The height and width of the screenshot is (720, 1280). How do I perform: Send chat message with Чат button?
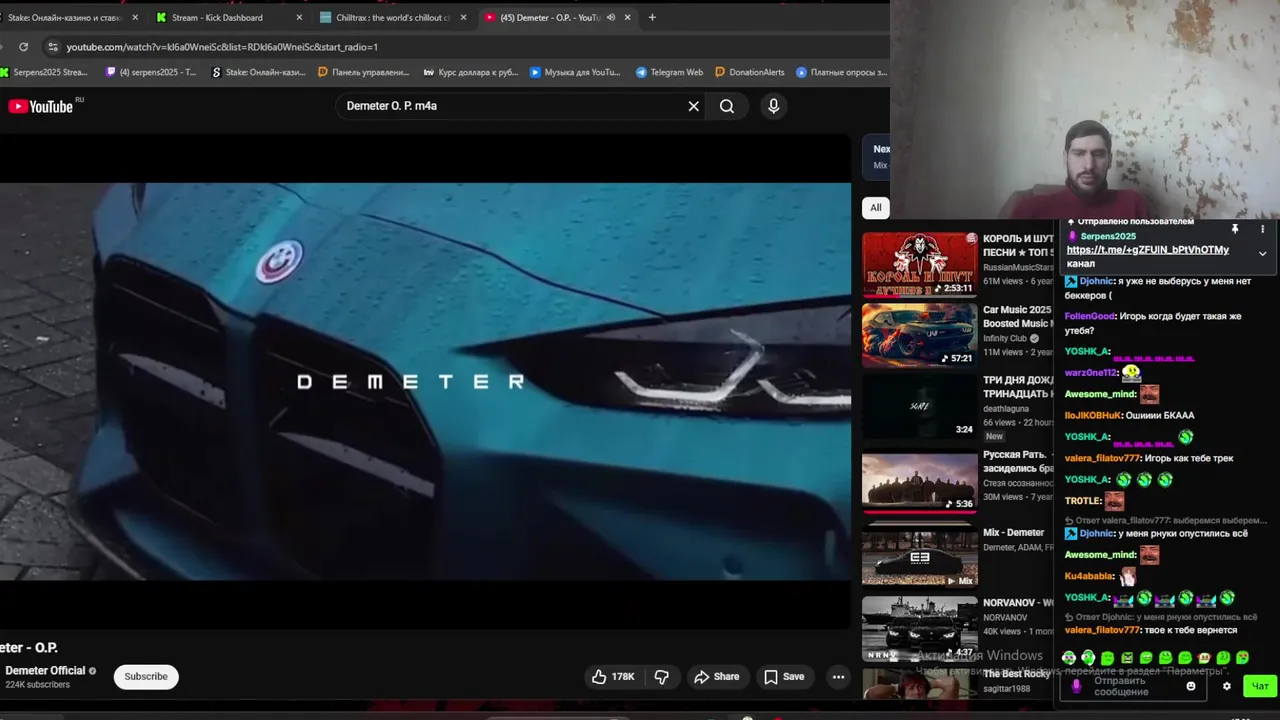point(1260,686)
